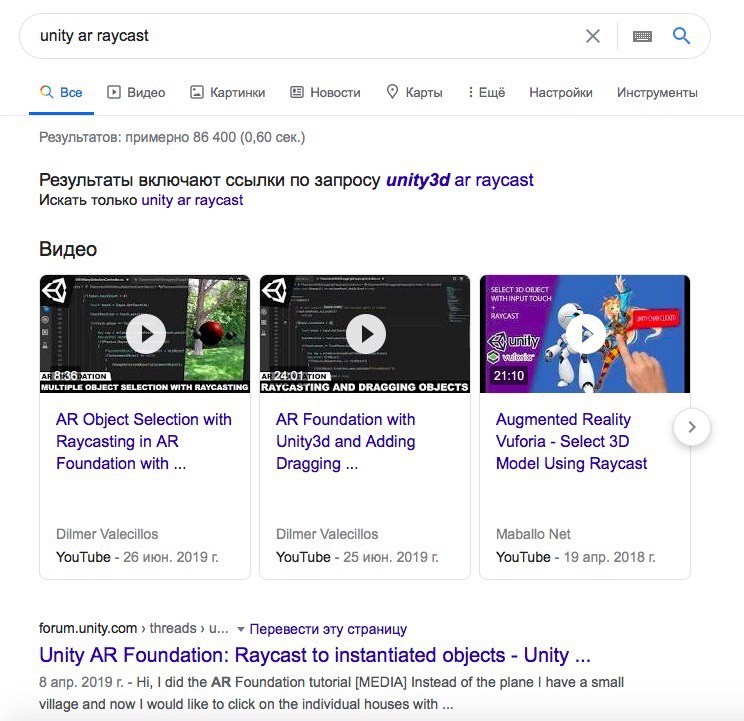Open AR Foundation with Unity3d link

346,442
